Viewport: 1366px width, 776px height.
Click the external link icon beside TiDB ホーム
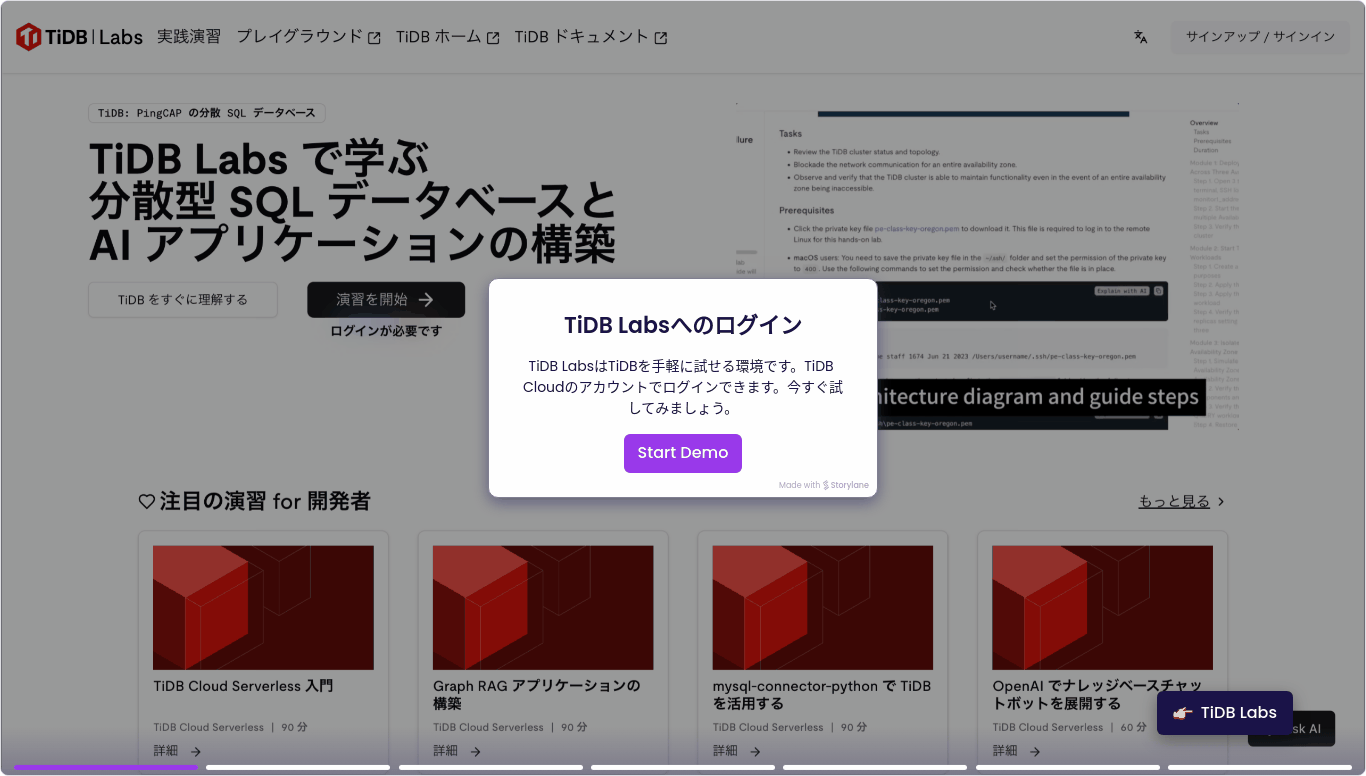[493, 35]
